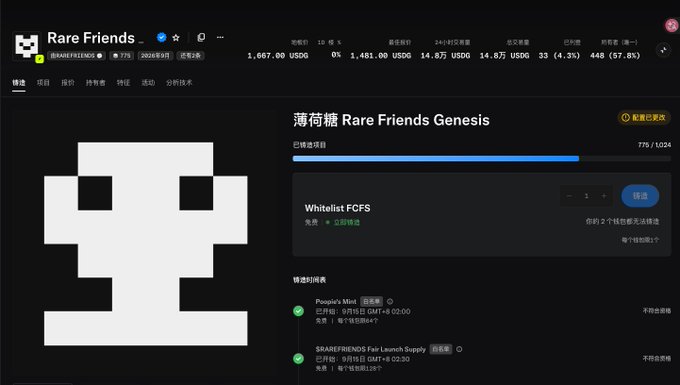Click the $RAREFRIENDS Fair Launch Supply stage name
Screen dimensions: 680x385
coord(371,349)
